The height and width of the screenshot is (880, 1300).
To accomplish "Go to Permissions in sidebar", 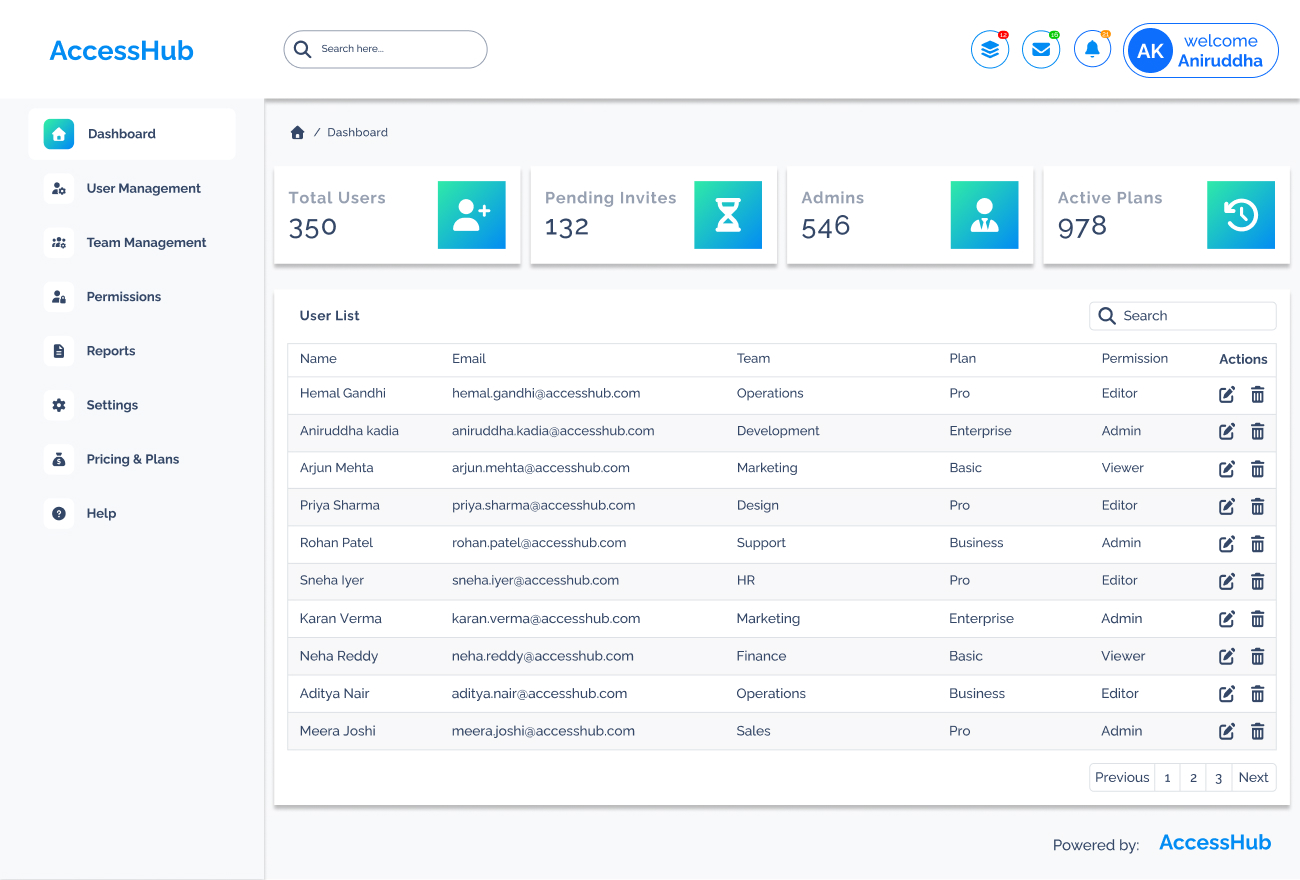I will (x=123, y=297).
